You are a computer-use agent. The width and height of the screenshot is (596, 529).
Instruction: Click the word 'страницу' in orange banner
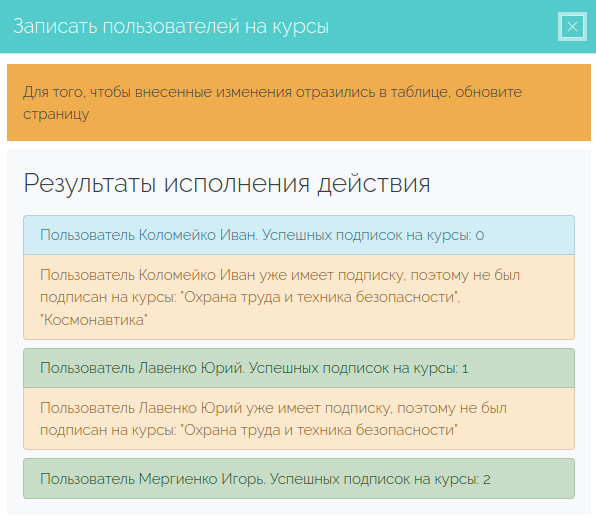(x=56, y=114)
